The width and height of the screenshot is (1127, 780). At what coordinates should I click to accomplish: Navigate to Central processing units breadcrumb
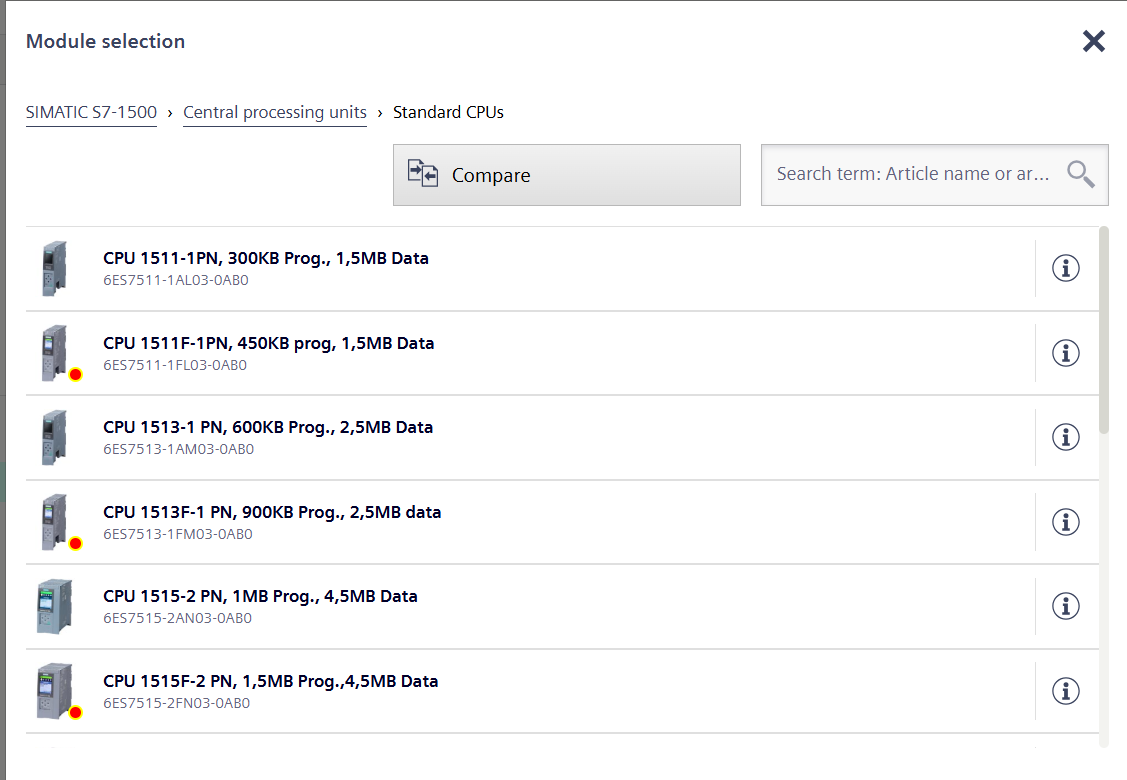(x=275, y=112)
